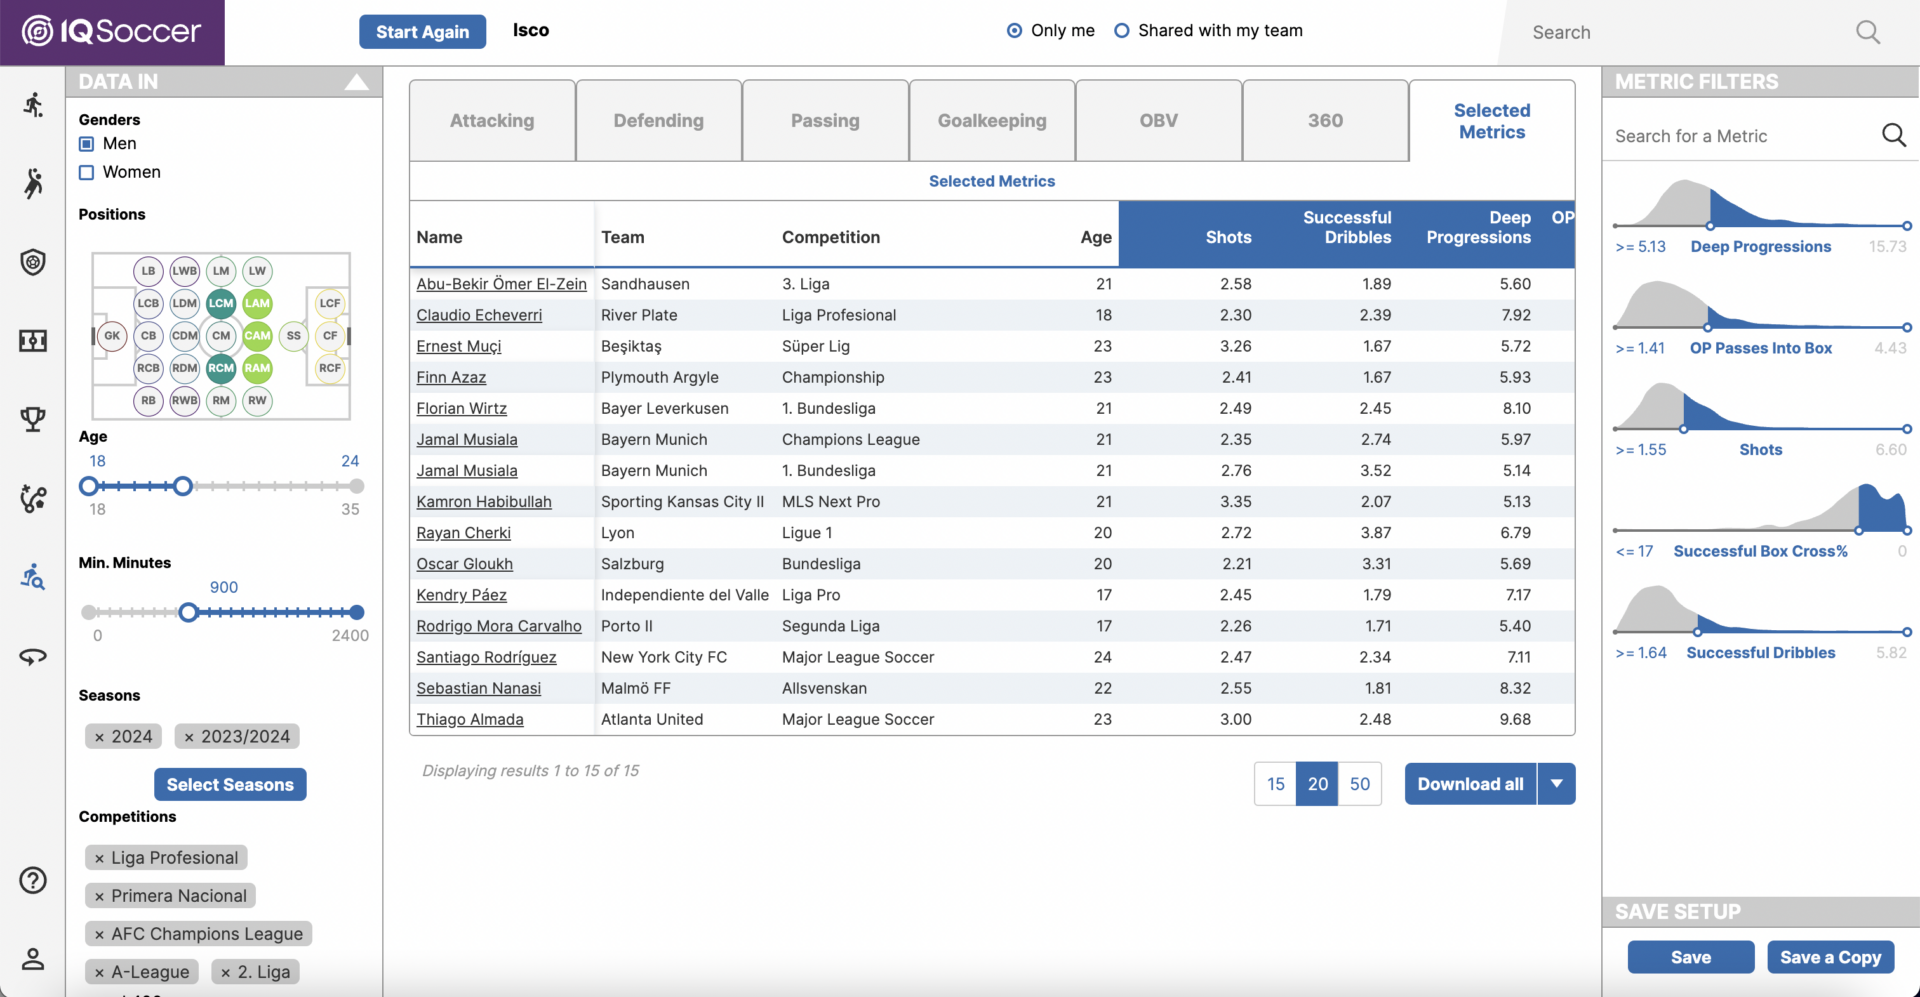The width and height of the screenshot is (1920, 997).
Task: Toggle the CAM position on pitch
Action: 257,336
